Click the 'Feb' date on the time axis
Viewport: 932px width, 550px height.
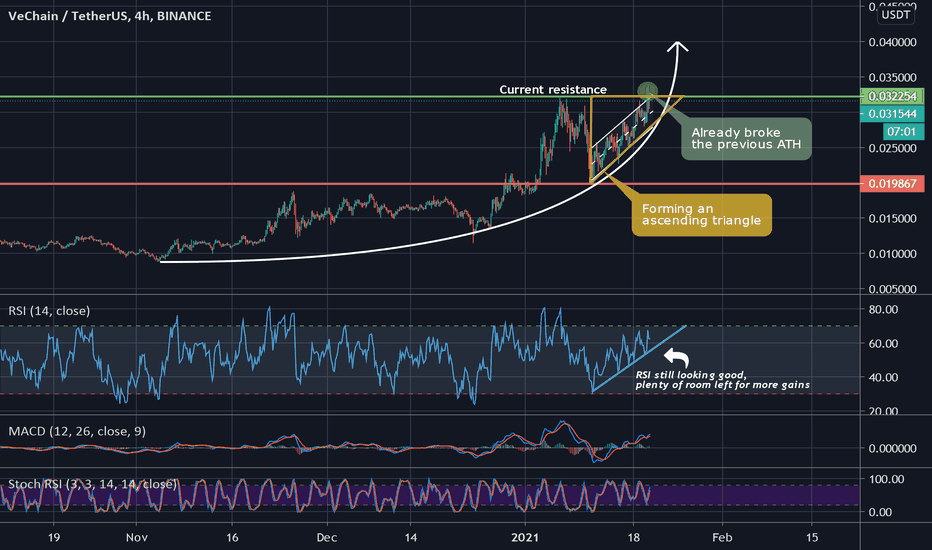click(722, 538)
